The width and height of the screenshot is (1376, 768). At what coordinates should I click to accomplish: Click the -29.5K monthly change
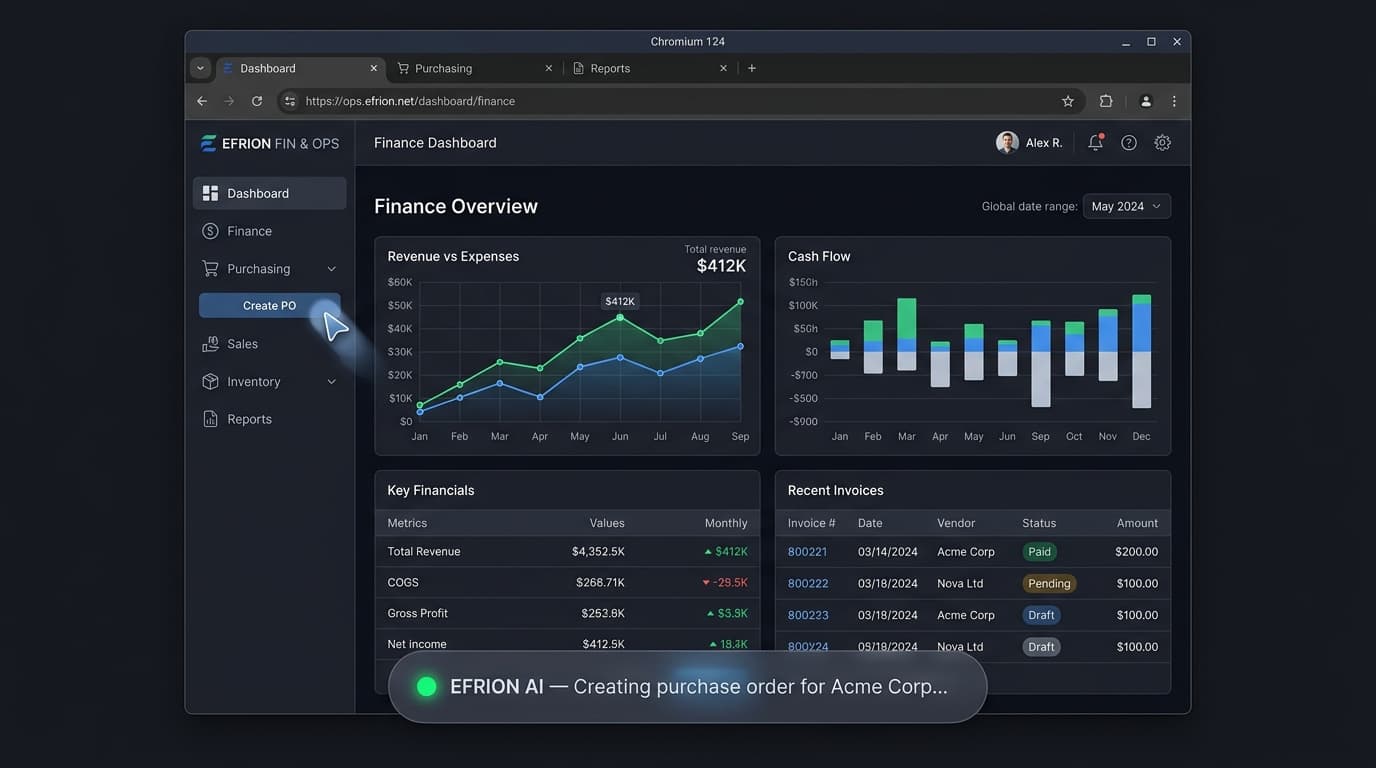[x=725, y=583]
